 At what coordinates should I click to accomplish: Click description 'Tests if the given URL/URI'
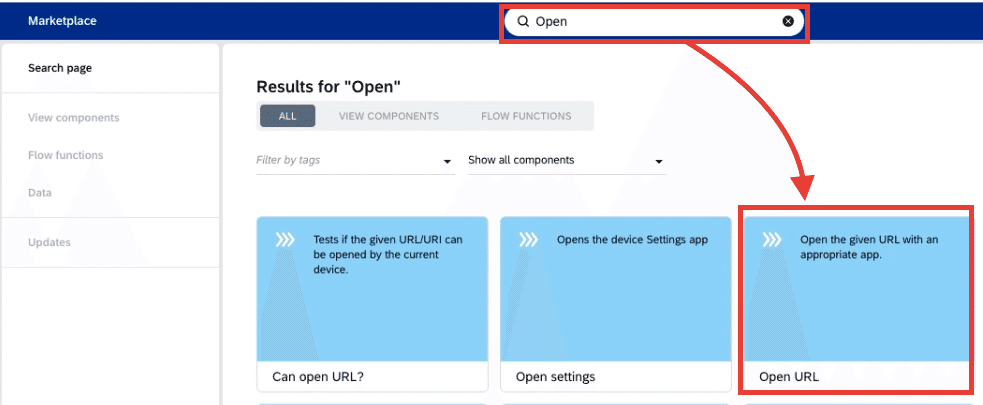[x=388, y=255]
